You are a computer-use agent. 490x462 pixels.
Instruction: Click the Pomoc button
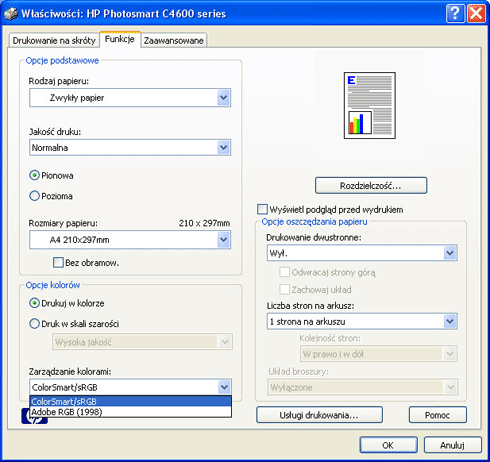(x=438, y=415)
